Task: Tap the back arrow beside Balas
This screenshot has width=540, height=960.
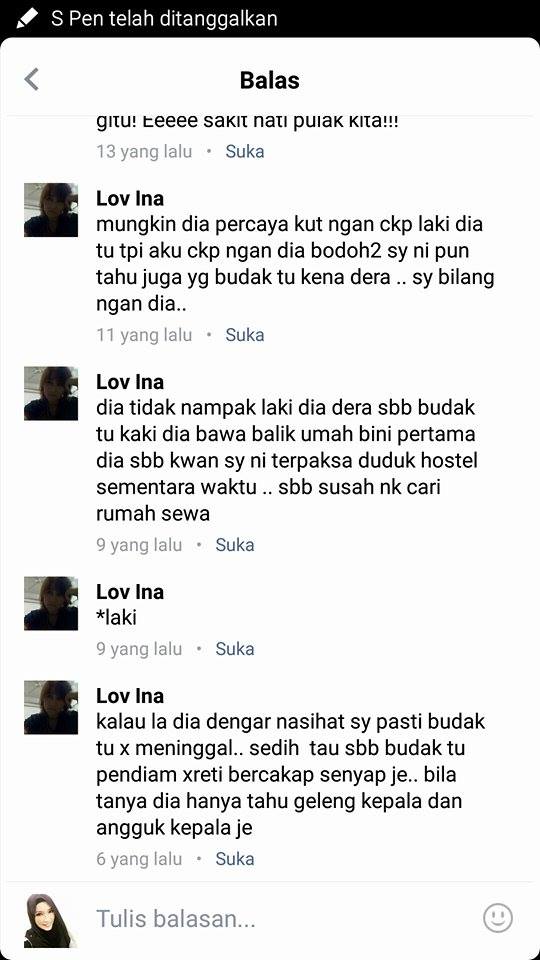Action: [x=31, y=80]
